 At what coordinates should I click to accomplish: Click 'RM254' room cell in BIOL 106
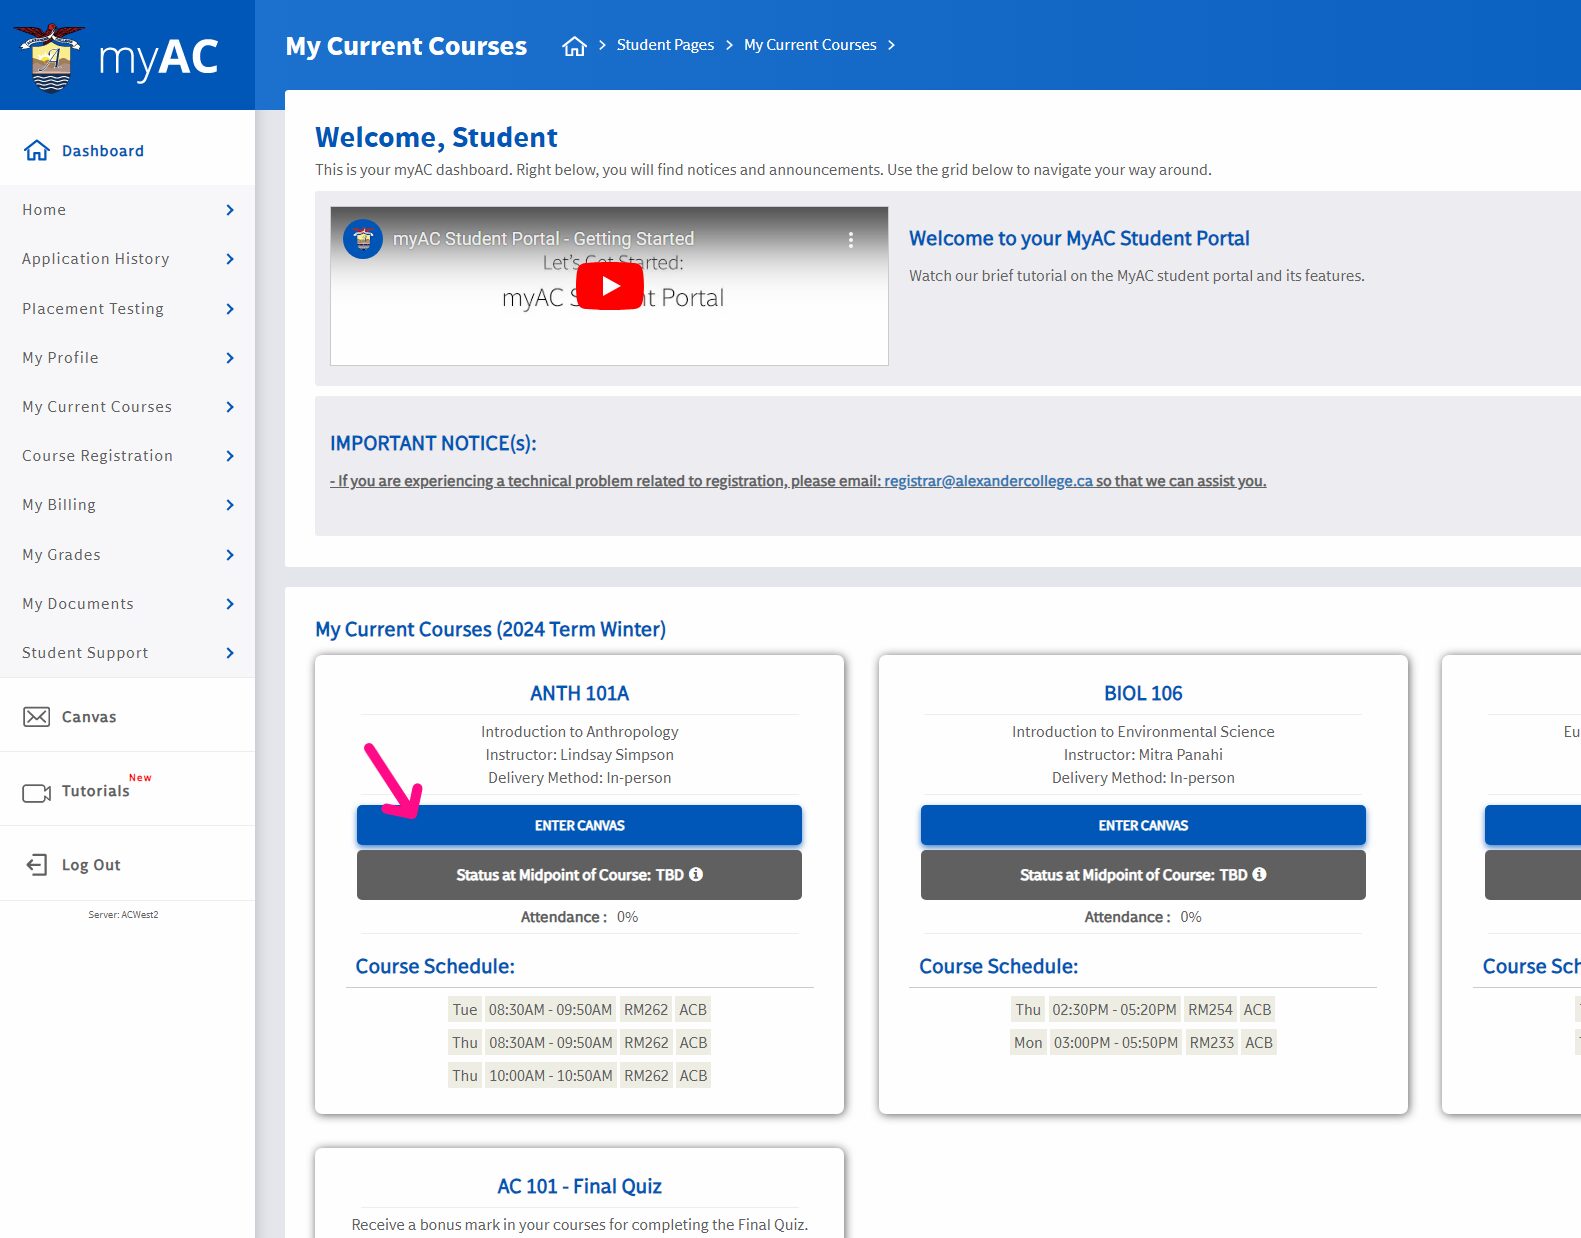1210,1010
